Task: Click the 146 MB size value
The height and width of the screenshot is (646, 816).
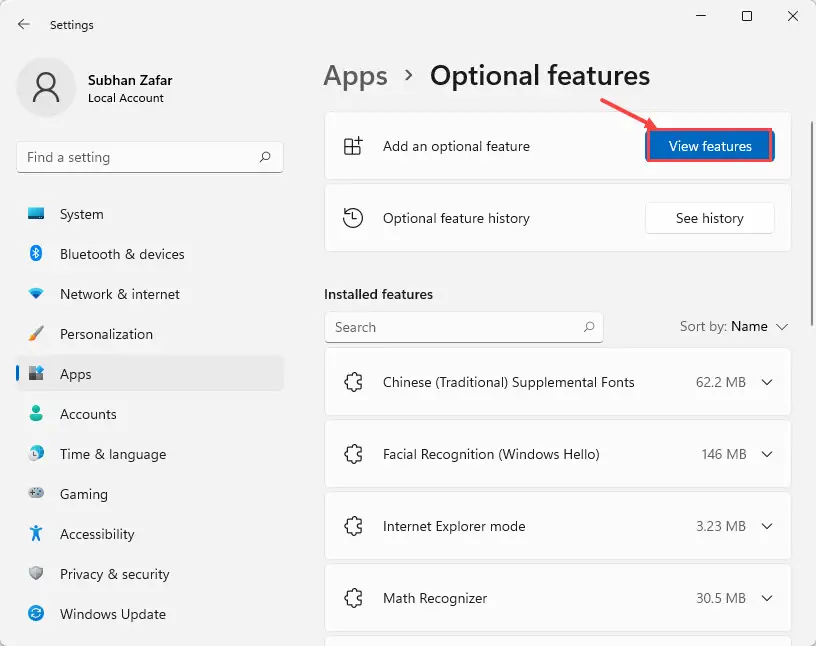Action: 724,454
